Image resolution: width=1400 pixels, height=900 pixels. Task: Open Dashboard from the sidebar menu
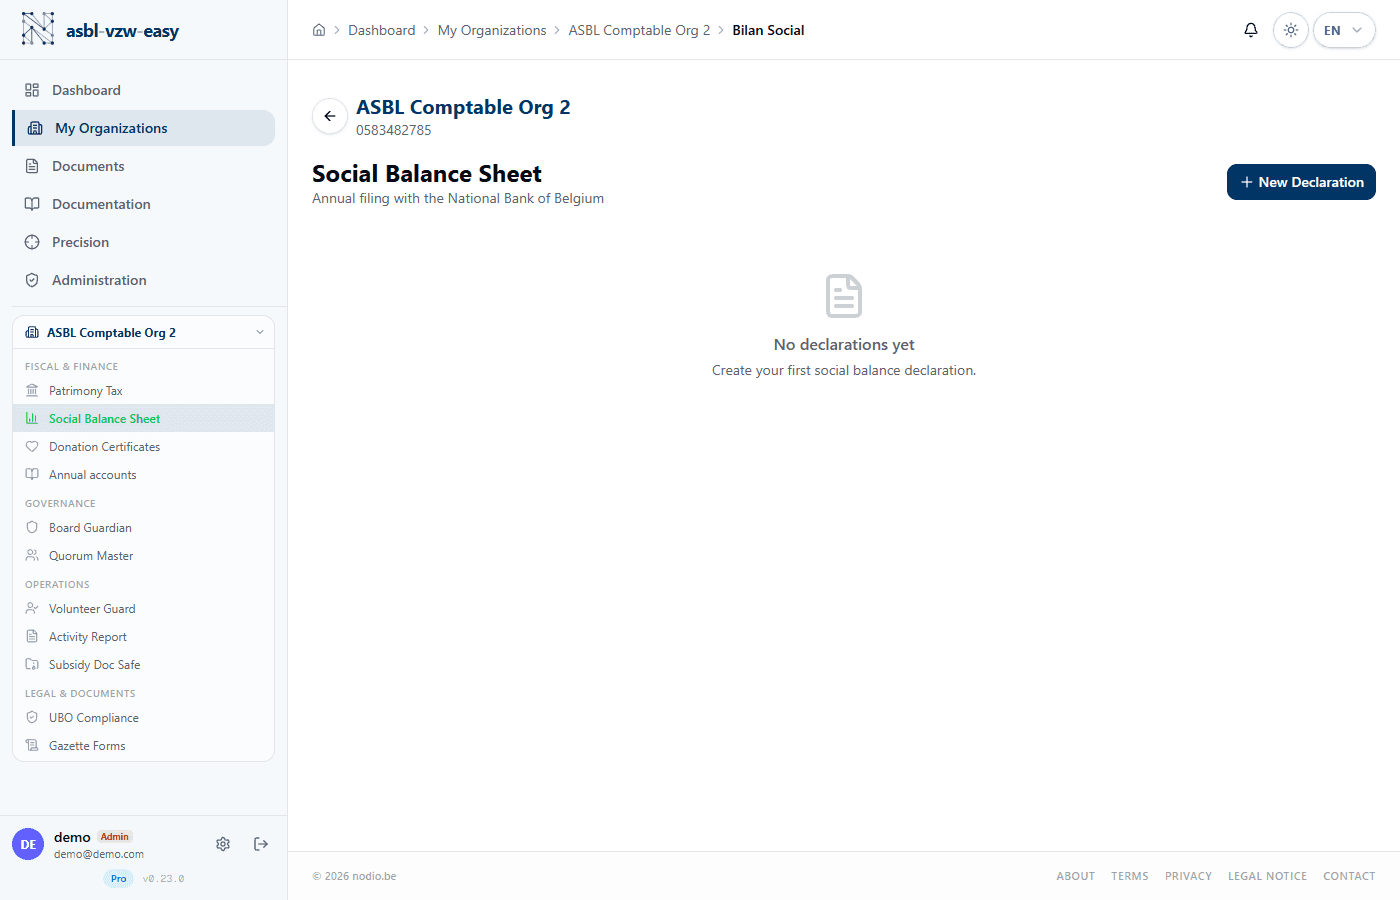click(x=144, y=90)
